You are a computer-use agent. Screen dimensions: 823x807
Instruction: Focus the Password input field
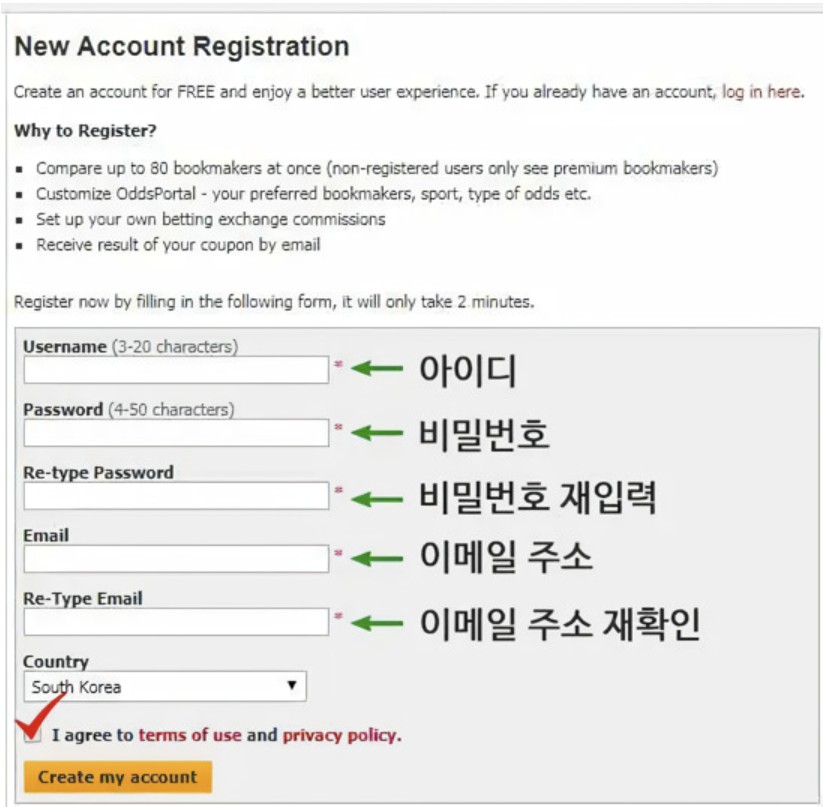click(x=176, y=432)
